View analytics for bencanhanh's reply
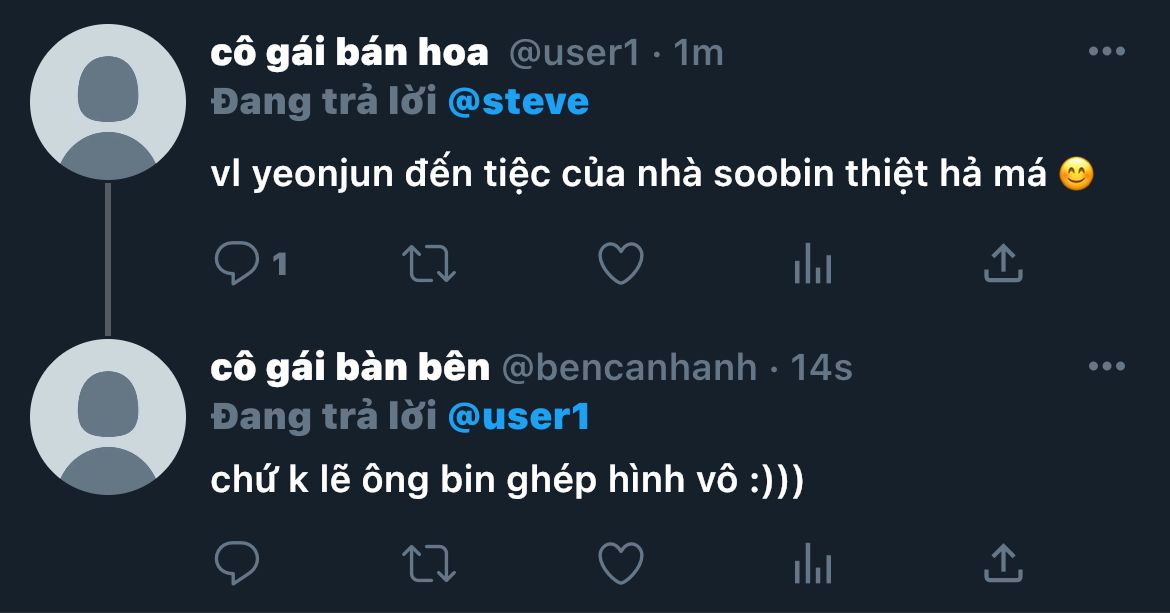Image resolution: width=1170 pixels, height=613 pixels. [812, 564]
